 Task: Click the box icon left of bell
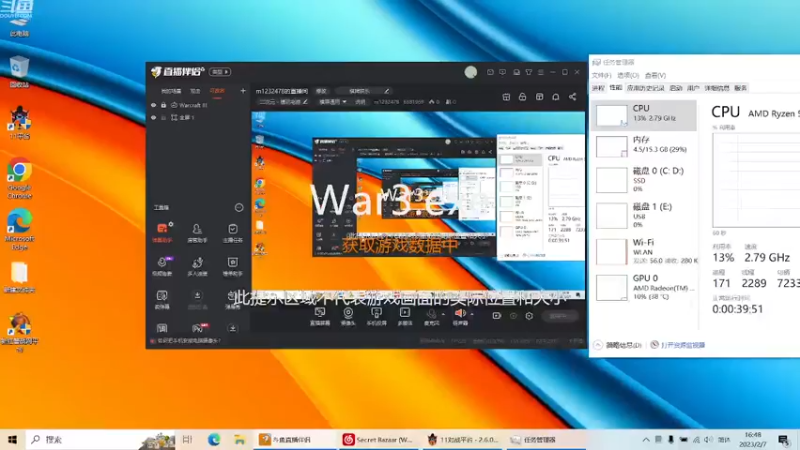(539, 97)
